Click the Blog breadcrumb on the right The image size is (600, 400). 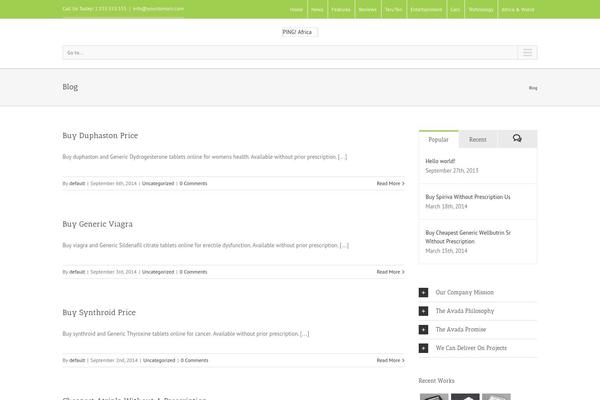pos(533,88)
